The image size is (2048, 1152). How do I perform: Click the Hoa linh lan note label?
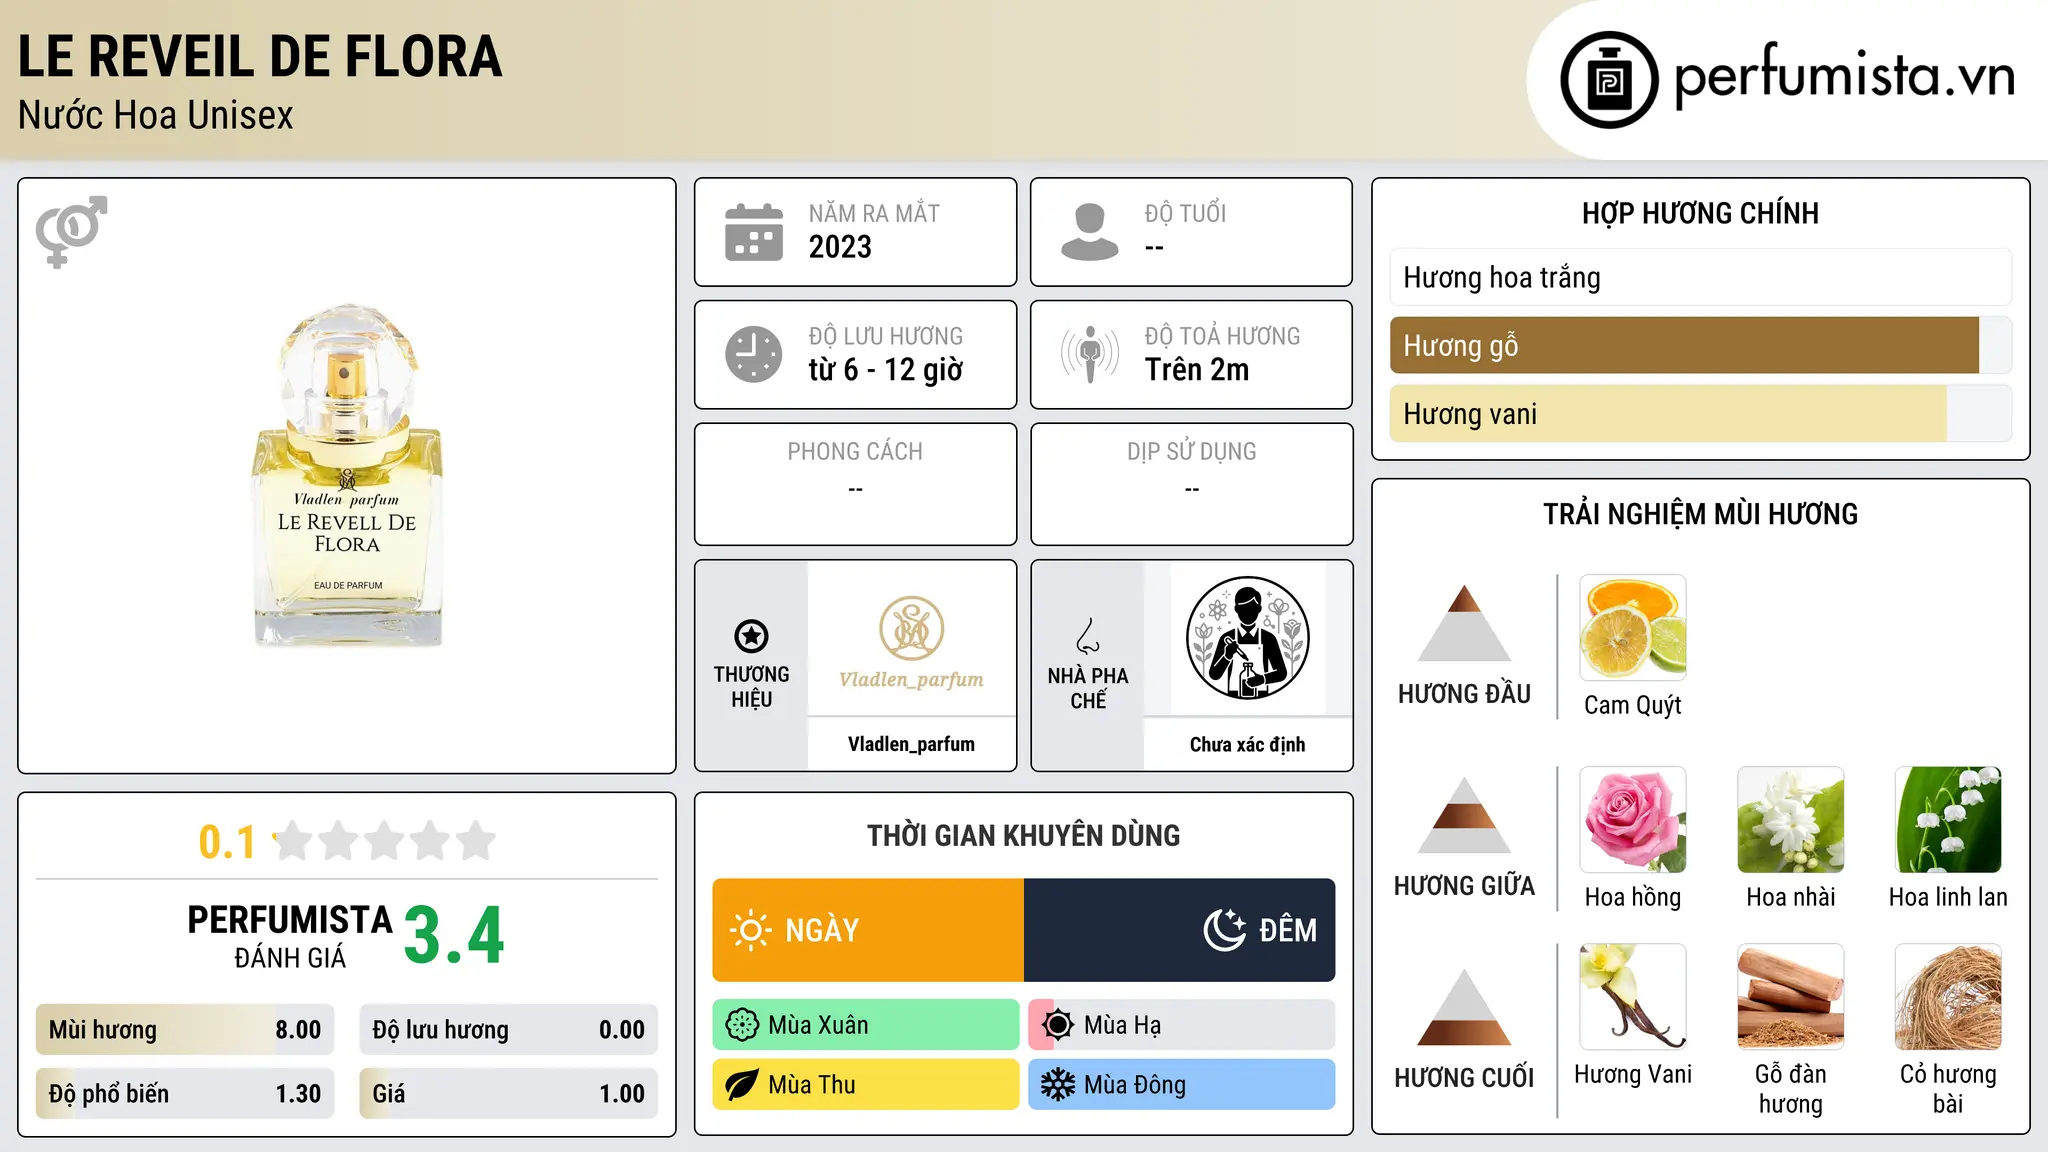1949,897
